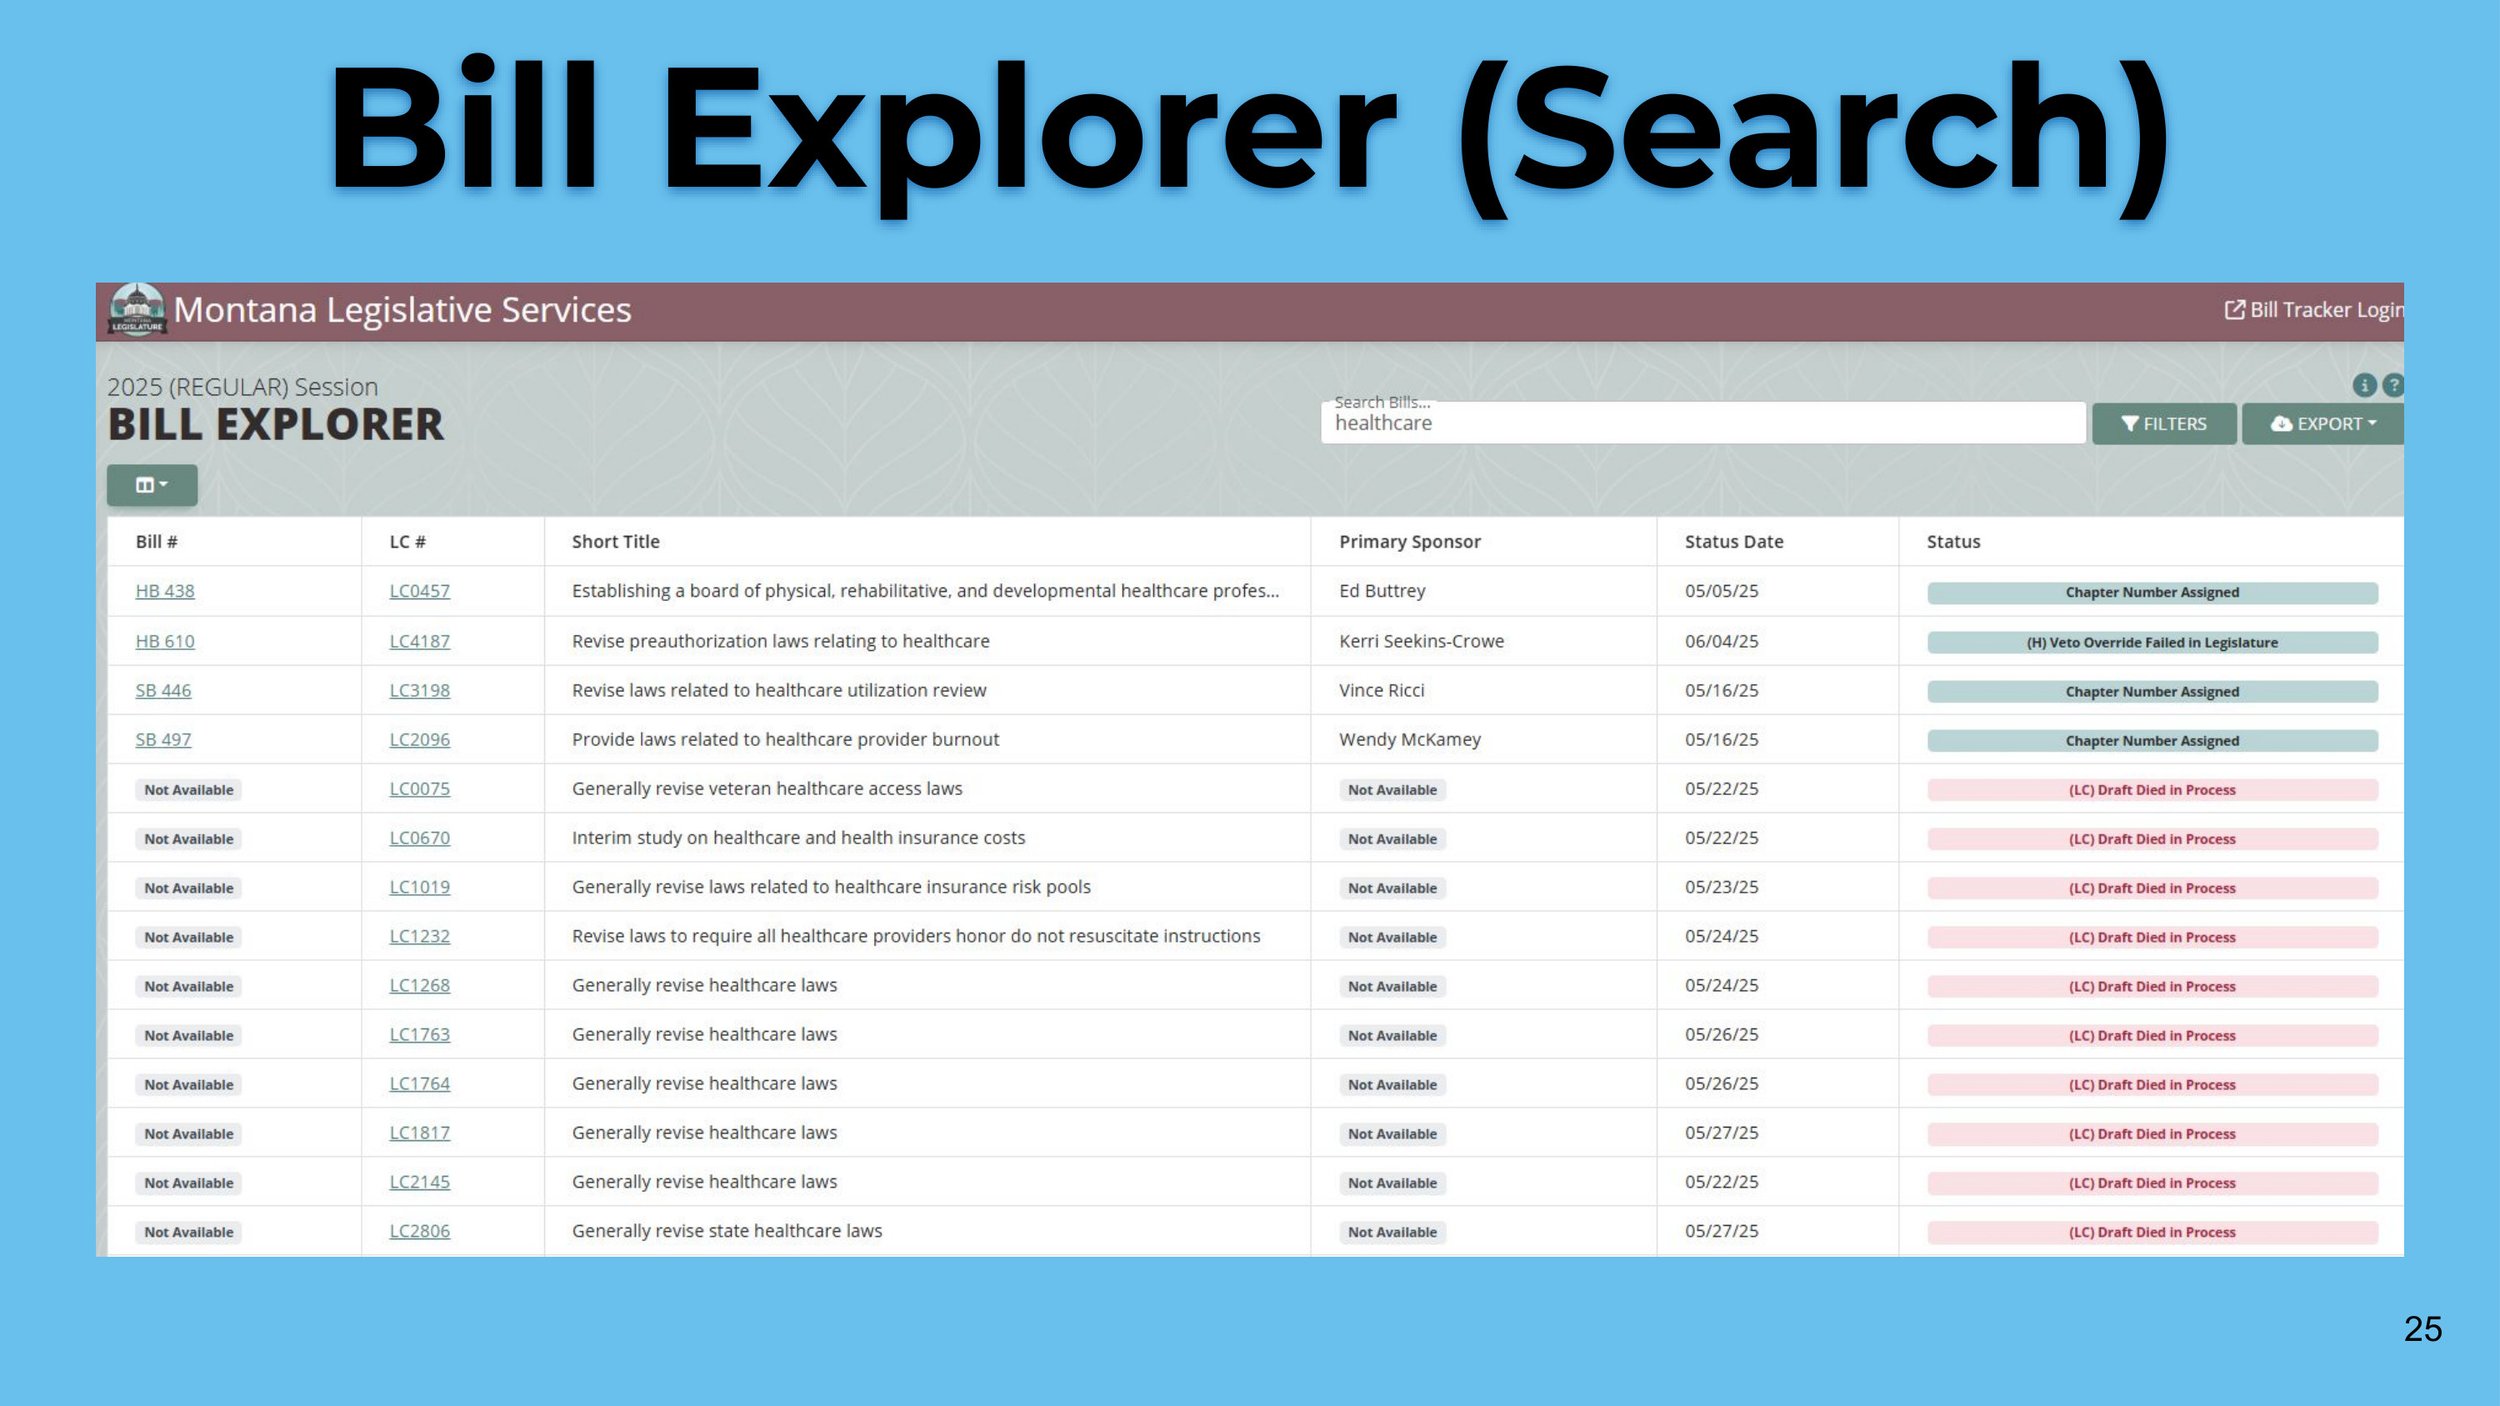Image resolution: width=2500 pixels, height=1406 pixels.
Task: Open draft LC2806 link
Action: coord(419,1231)
